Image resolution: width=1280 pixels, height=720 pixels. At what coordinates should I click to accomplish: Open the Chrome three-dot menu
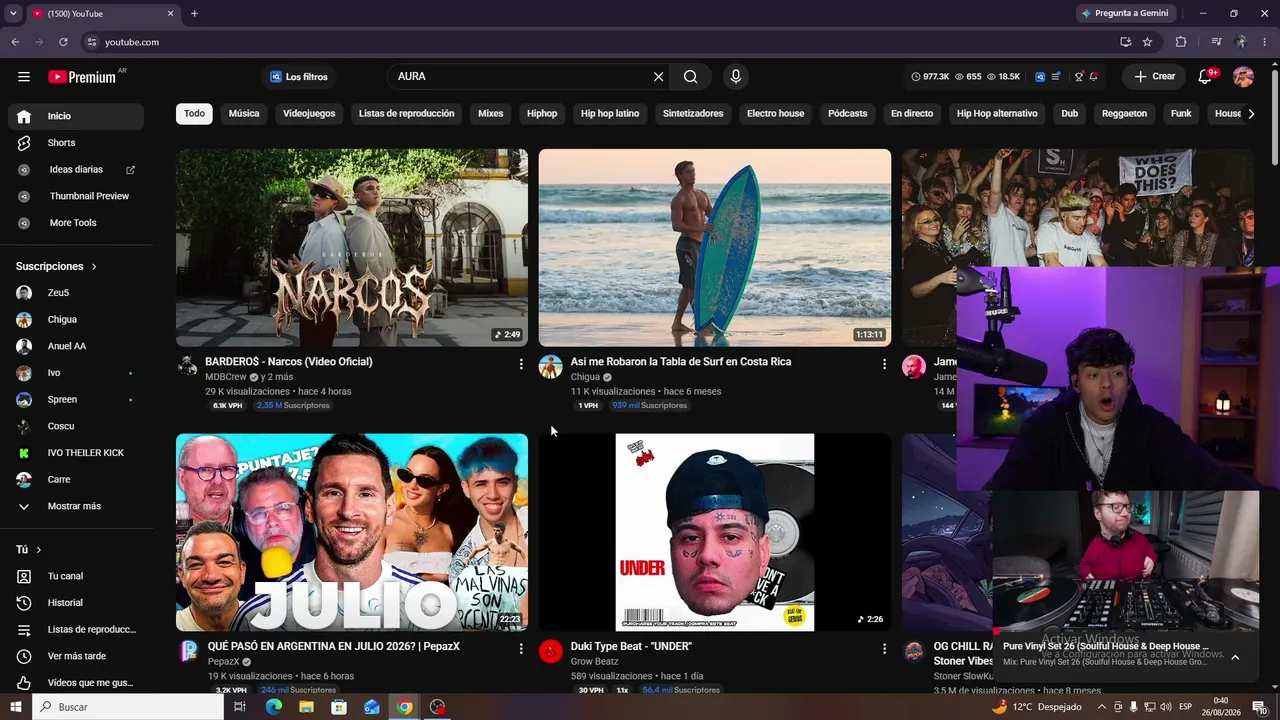click(x=1264, y=42)
